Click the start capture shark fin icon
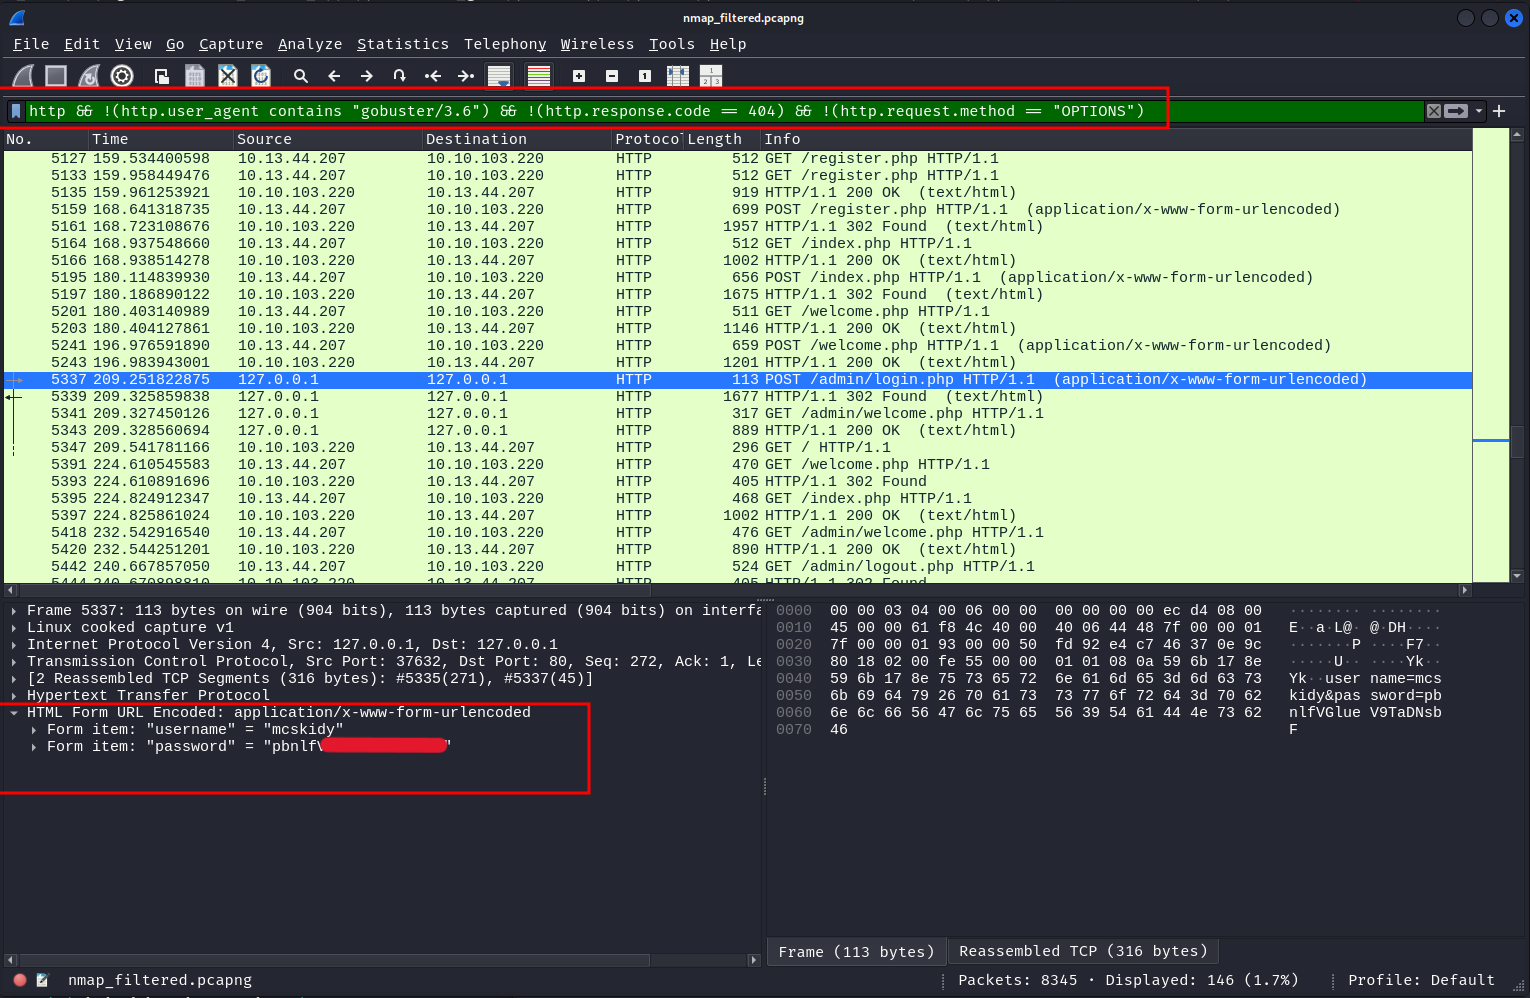 pos(23,76)
